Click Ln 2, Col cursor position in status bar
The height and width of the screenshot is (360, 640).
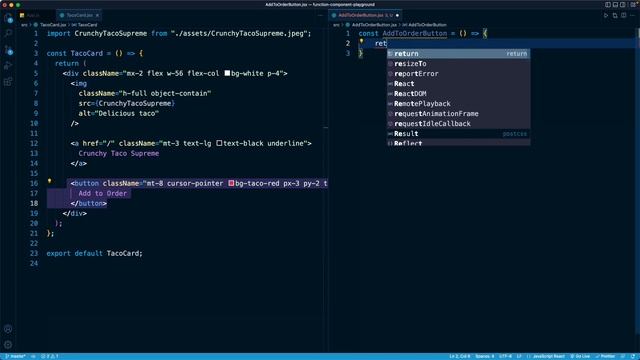tap(460, 356)
